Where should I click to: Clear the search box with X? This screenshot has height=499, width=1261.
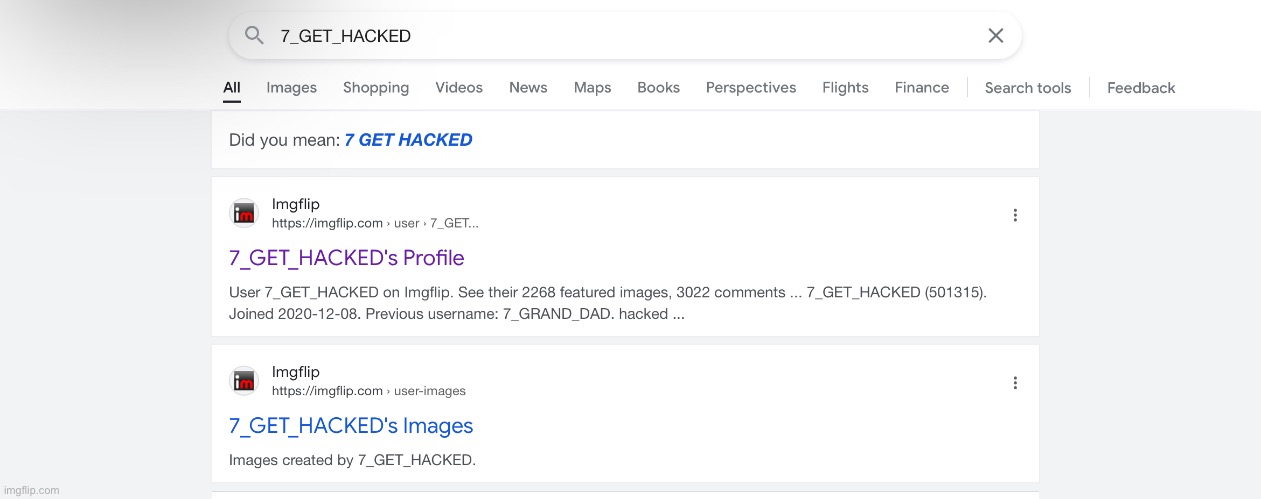tap(996, 36)
